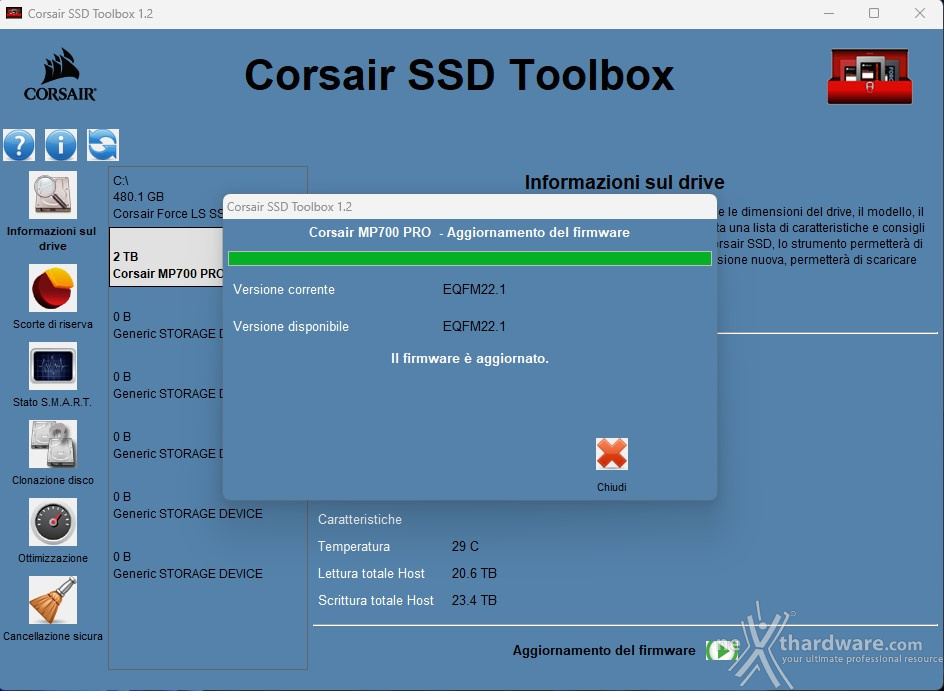Image resolution: width=944 pixels, height=691 pixels.
Task: Maximize the Corsair SSD Toolbox window
Action: tap(874, 13)
